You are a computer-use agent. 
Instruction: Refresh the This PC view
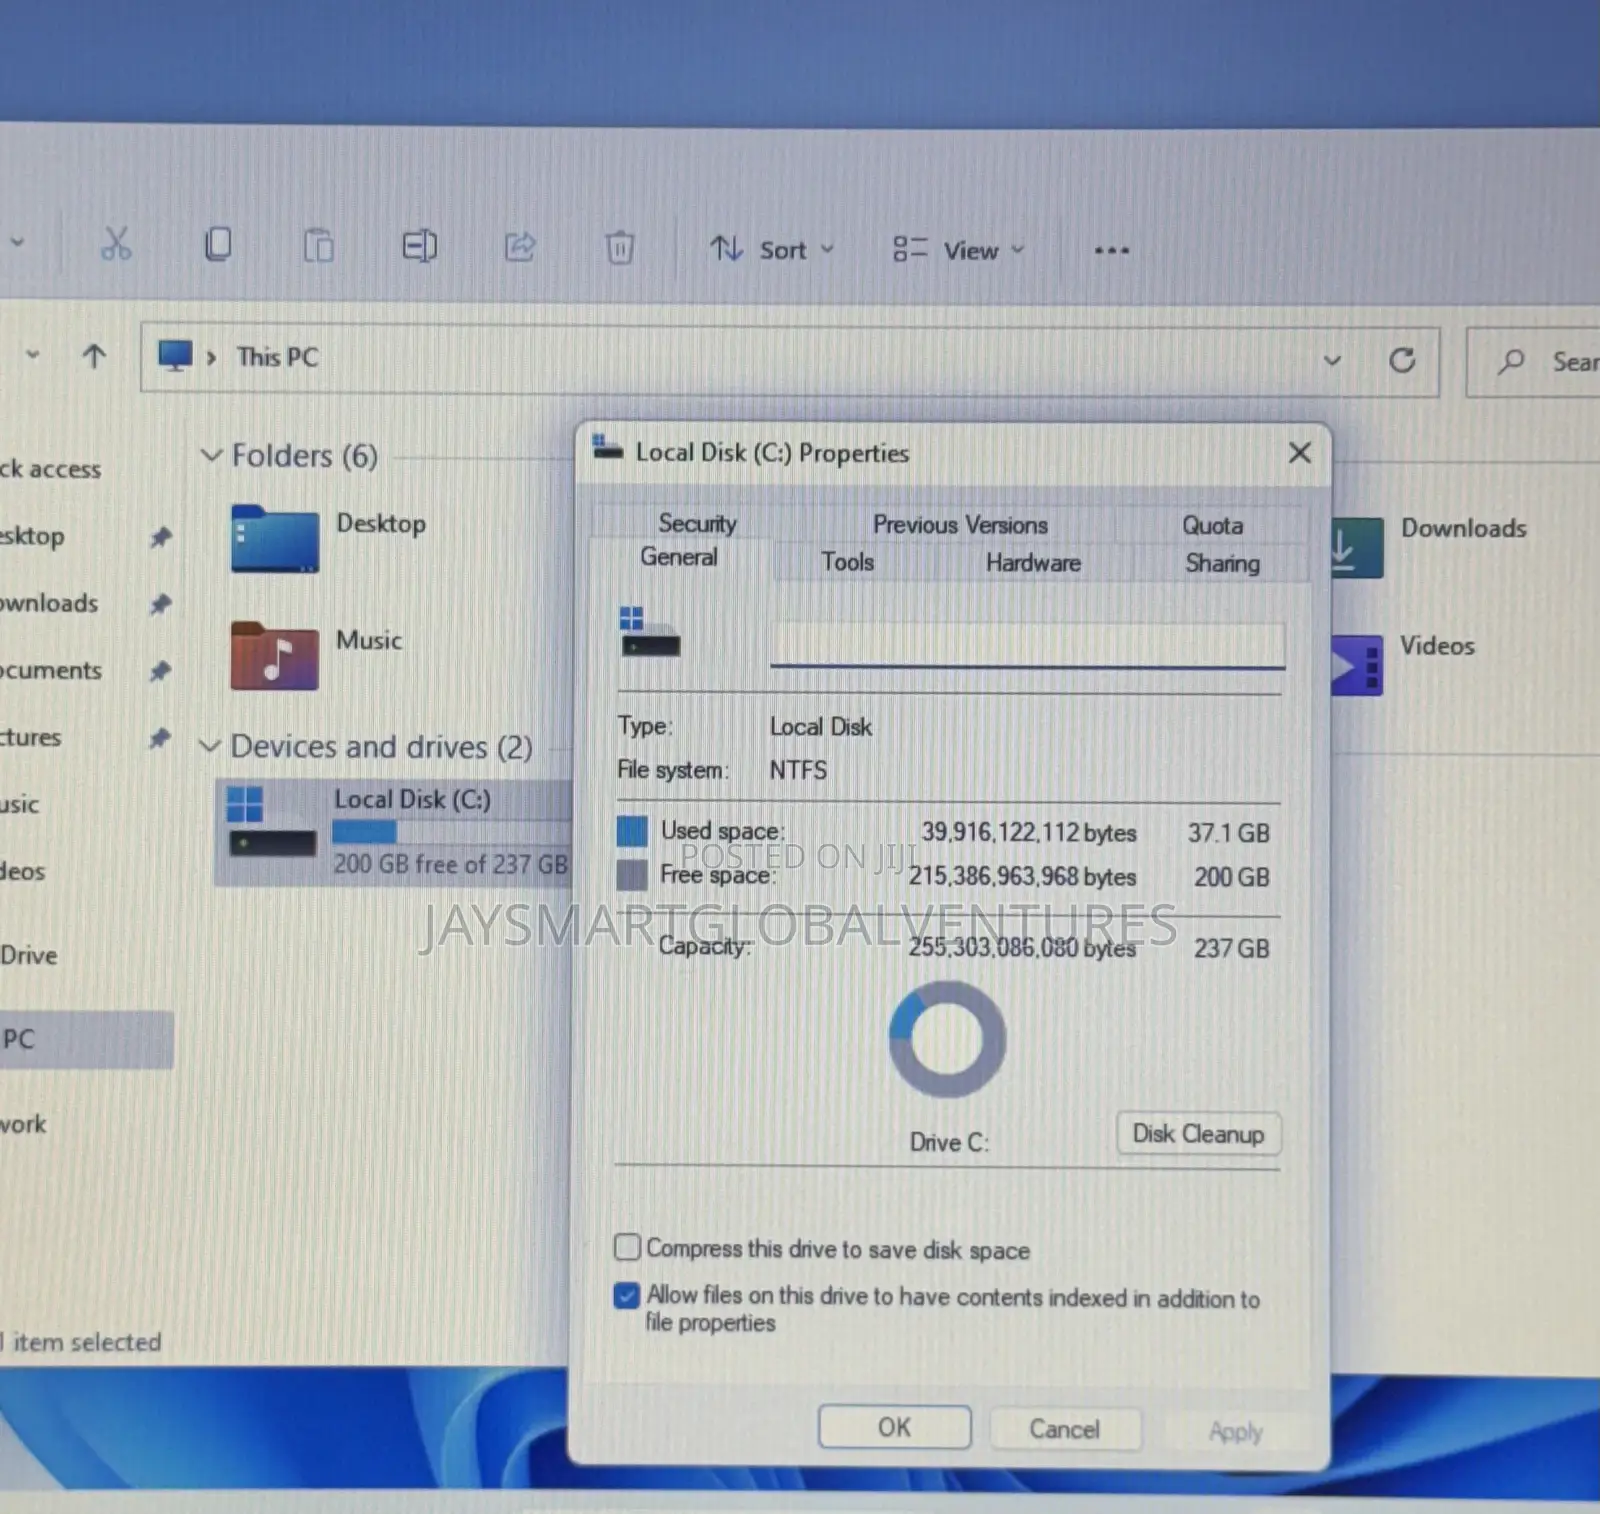click(x=1402, y=360)
